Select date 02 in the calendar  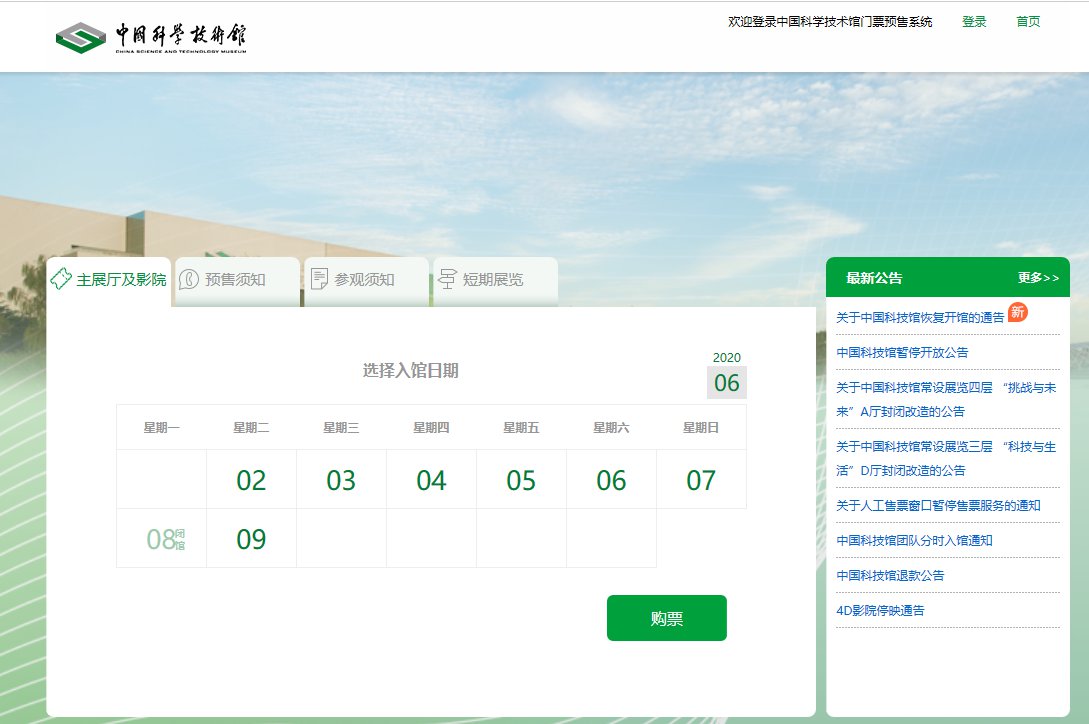tap(251, 481)
